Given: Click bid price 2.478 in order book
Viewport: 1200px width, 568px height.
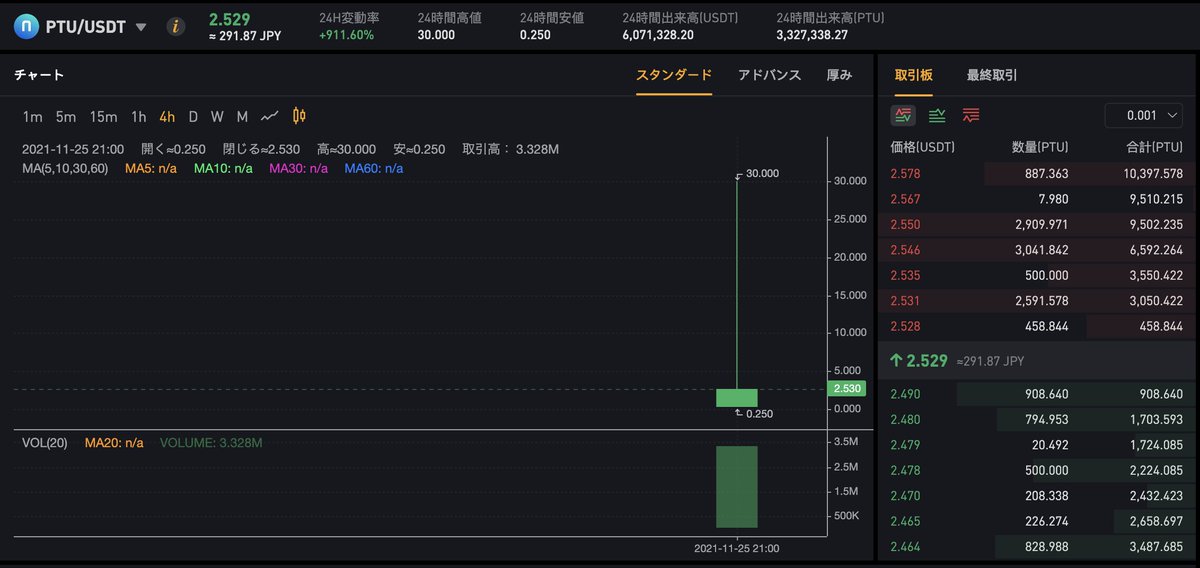Looking at the screenshot, I should [906, 470].
